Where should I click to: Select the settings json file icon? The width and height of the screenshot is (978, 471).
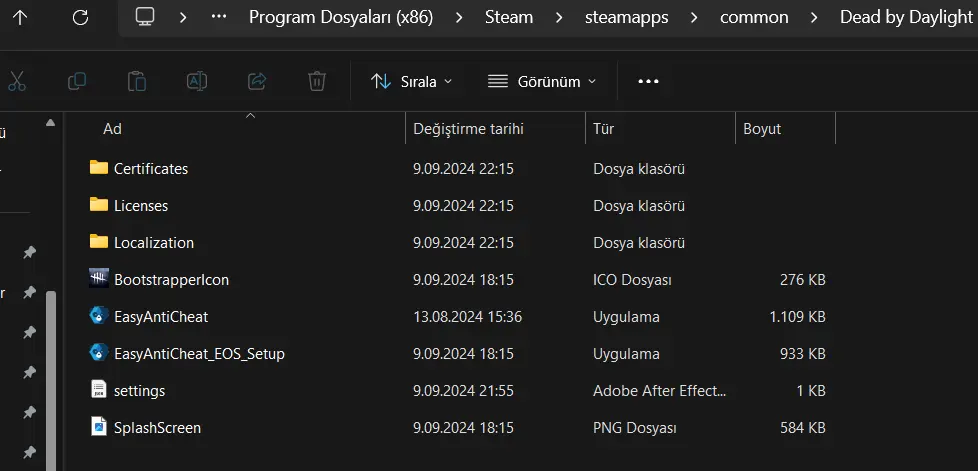[99, 390]
